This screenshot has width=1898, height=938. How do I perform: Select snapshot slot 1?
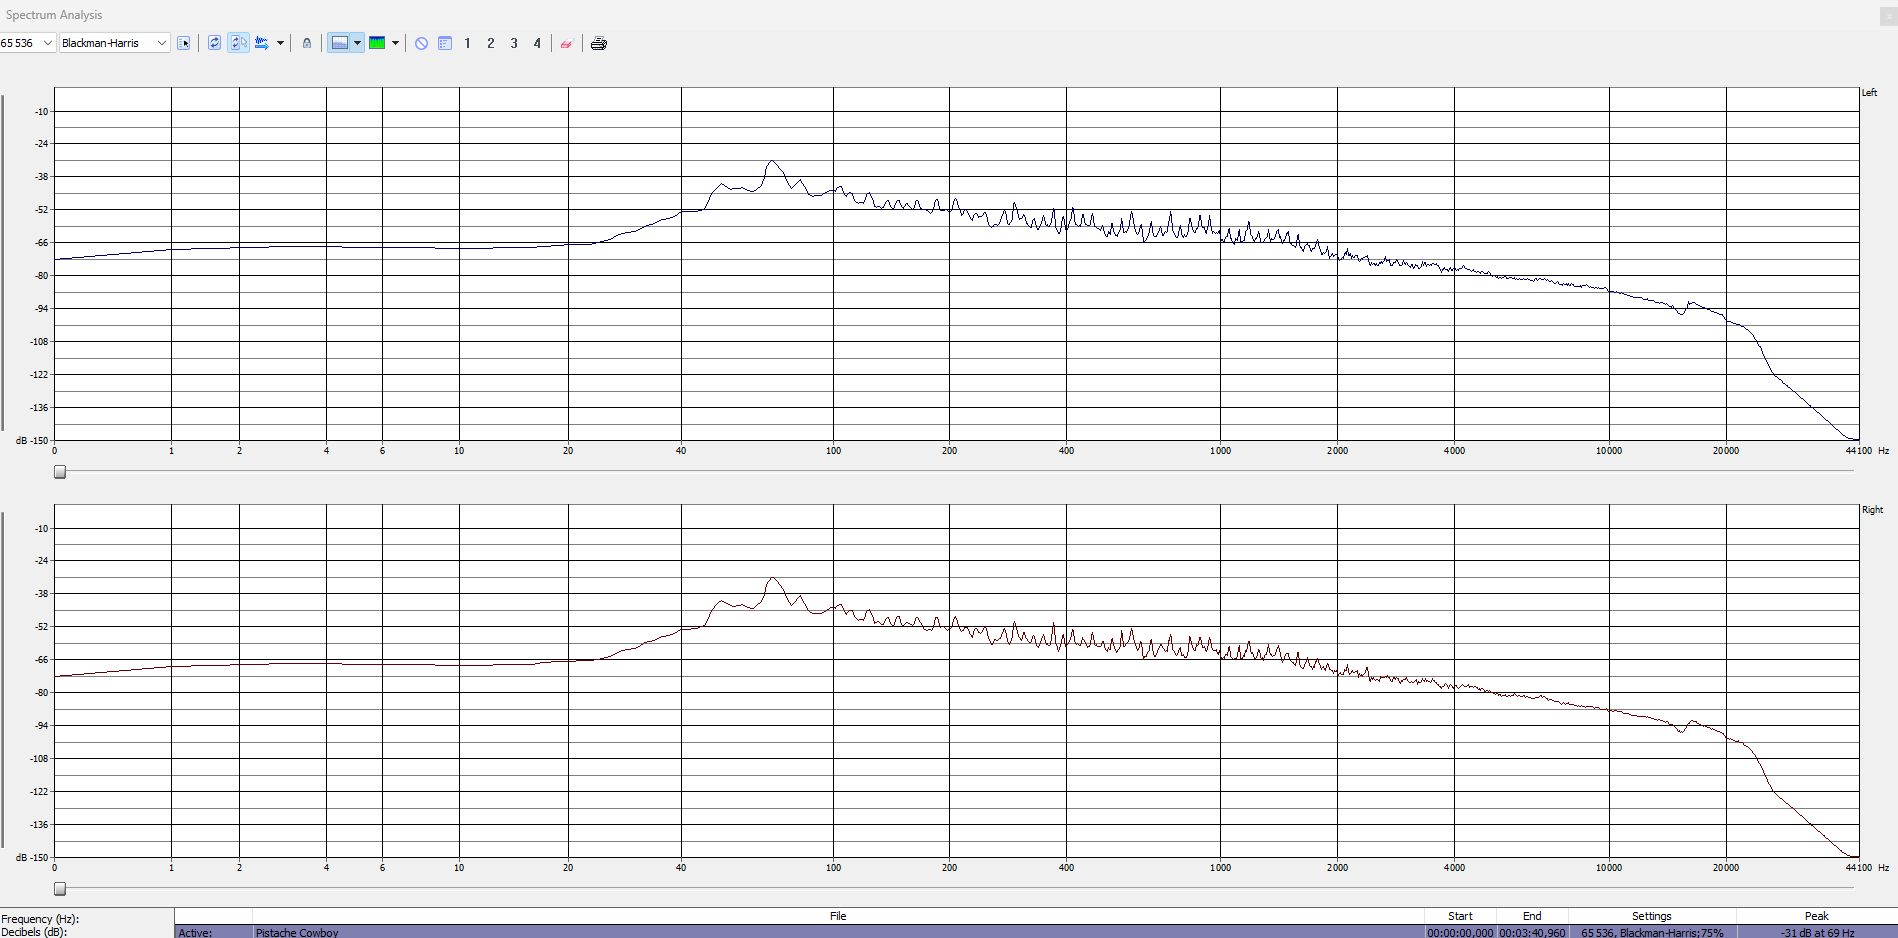(467, 43)
